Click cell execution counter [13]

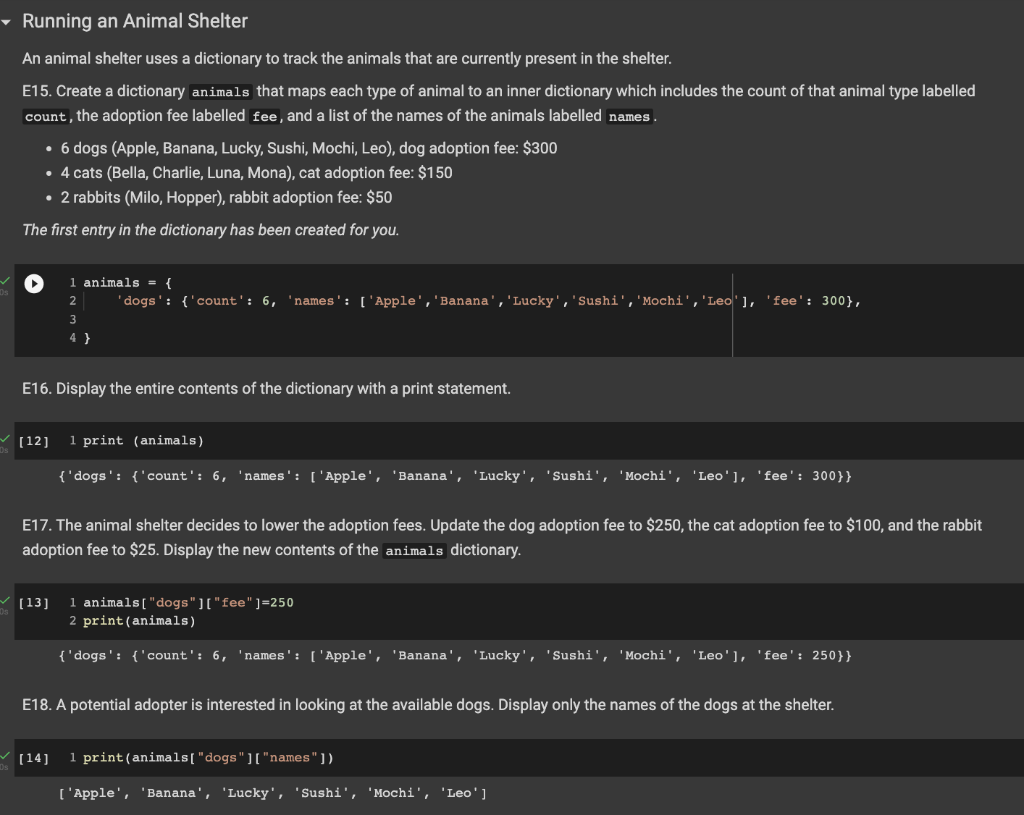tap(34, 603)
